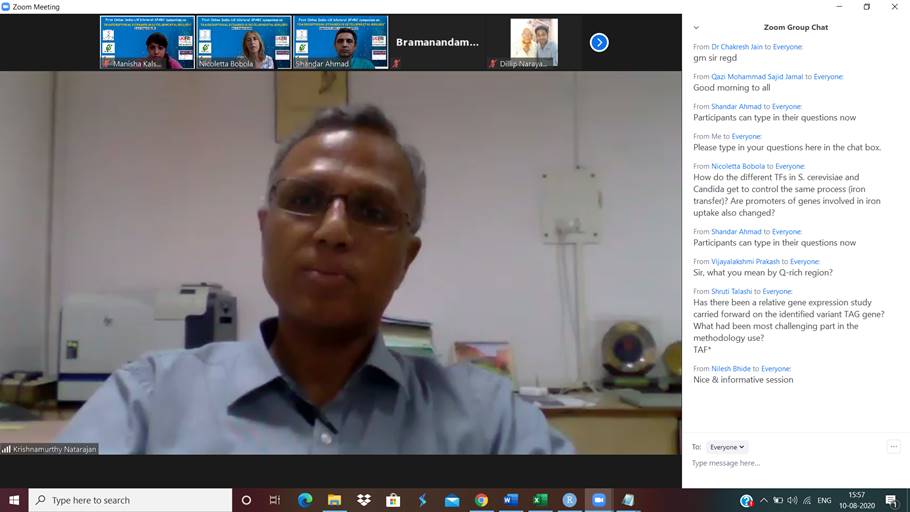Select the Bramanandam participant tile
910x512 pixels.
pos(437,42)
